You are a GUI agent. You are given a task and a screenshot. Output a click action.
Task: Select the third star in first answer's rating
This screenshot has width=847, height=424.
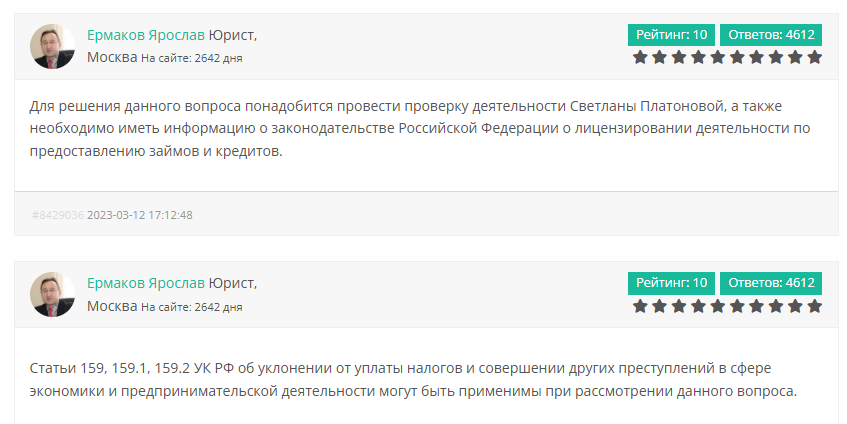pyautogui.click(x=679, y=57)
